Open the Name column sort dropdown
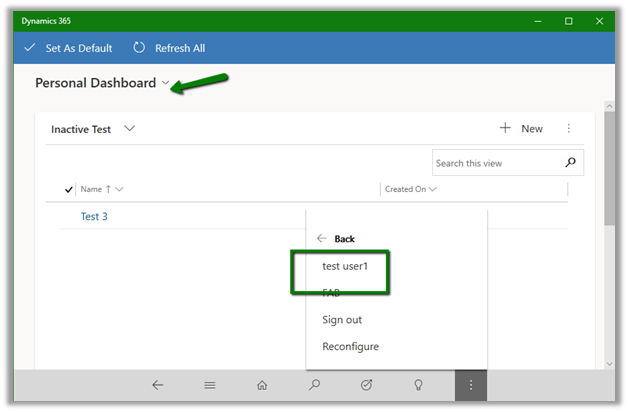Screen dimensions: 628x412 click(x=119, y=189)
